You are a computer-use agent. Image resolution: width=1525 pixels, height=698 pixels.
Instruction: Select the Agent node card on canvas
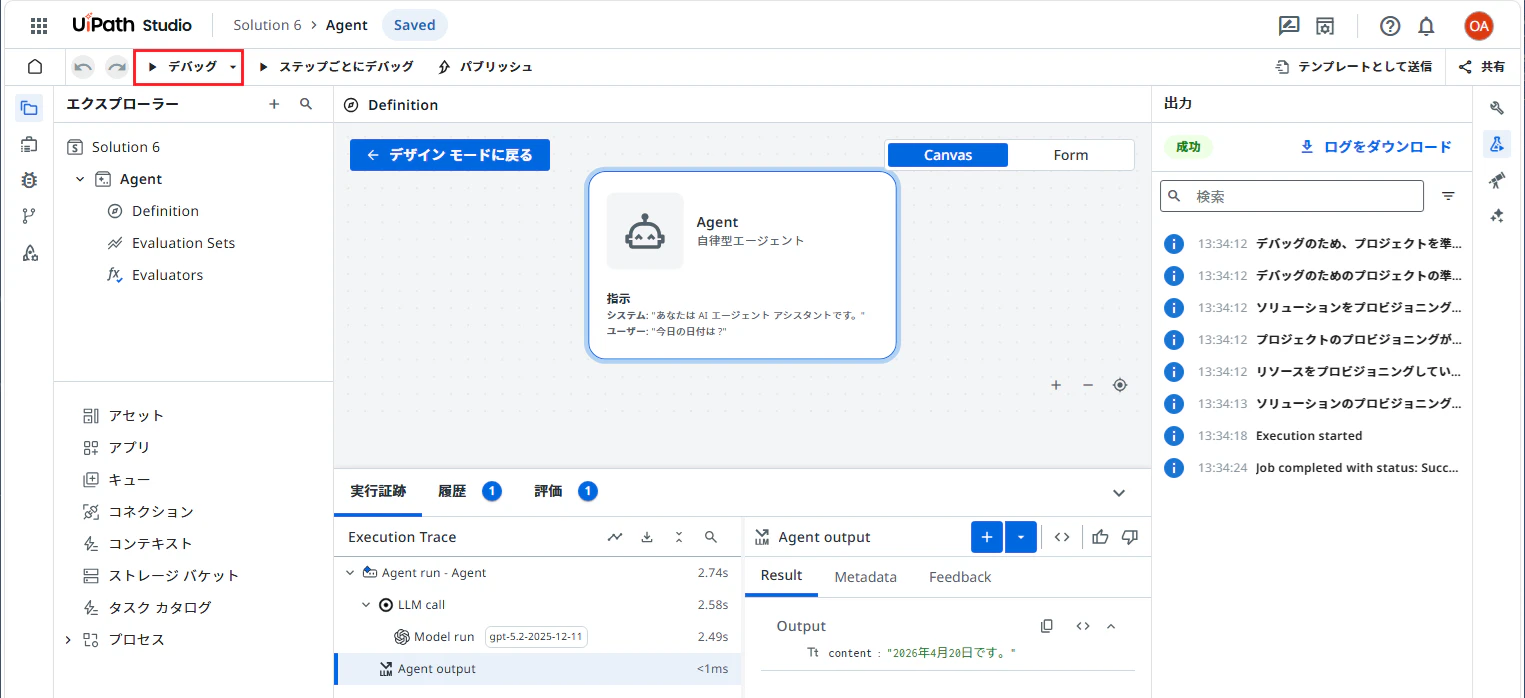tap(742, 265)
